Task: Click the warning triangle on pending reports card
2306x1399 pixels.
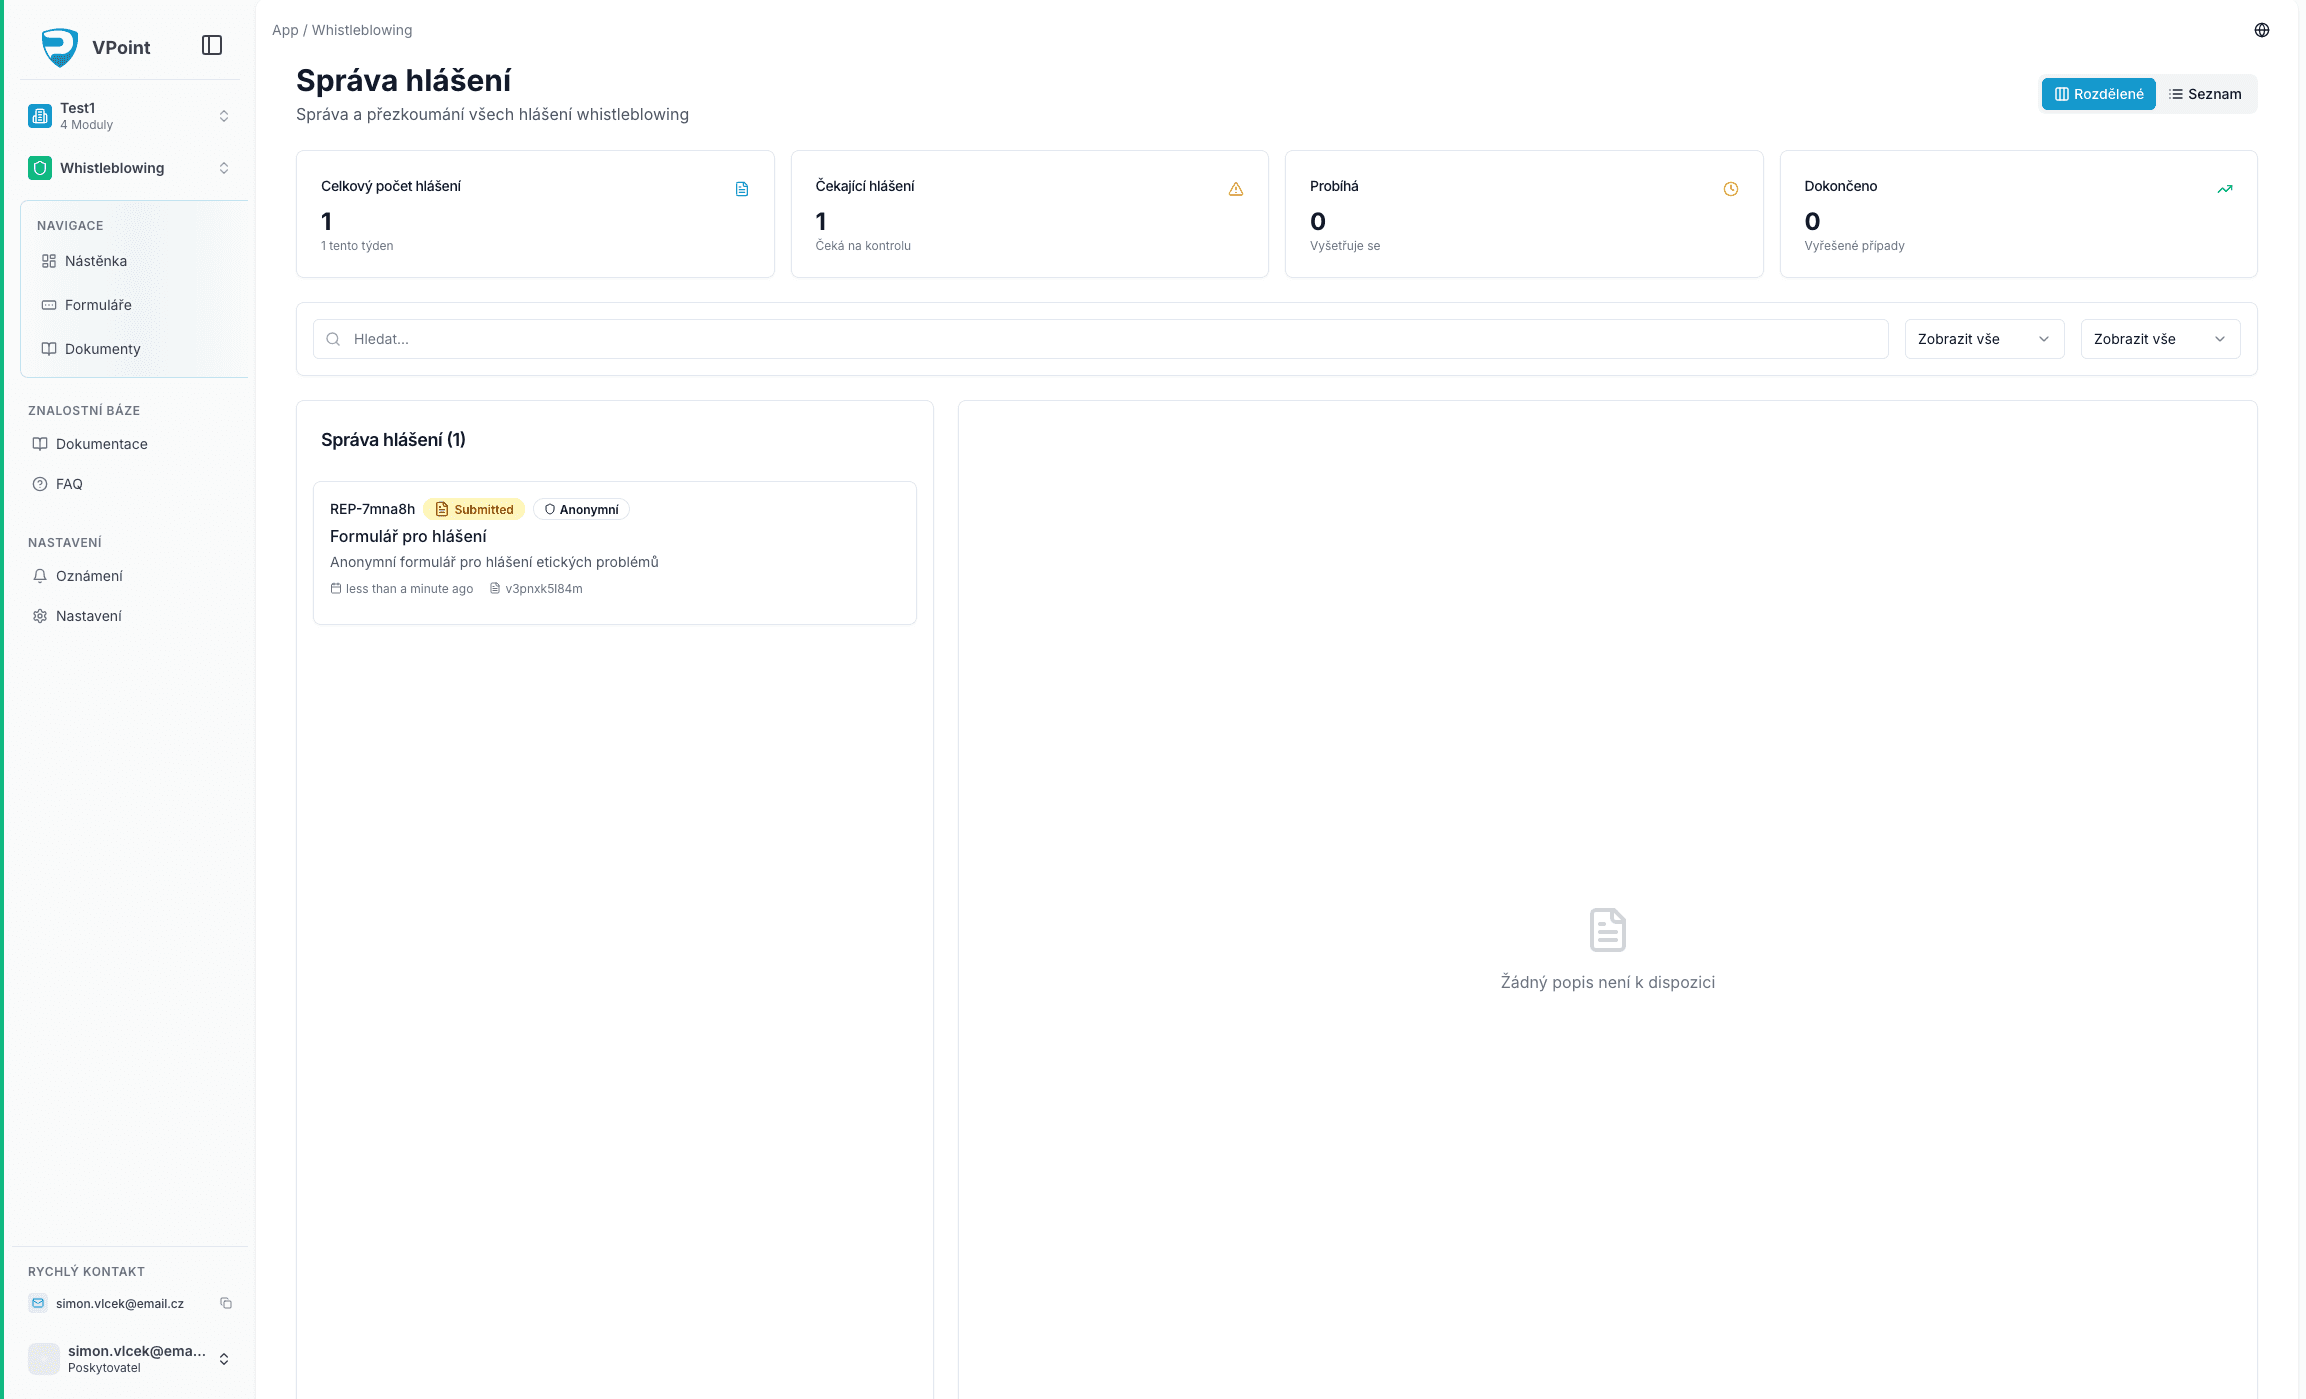Action: pos(1236,189)
